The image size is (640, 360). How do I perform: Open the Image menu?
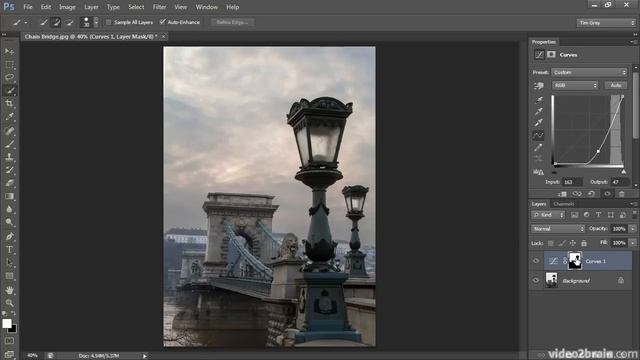click(67, 7)
